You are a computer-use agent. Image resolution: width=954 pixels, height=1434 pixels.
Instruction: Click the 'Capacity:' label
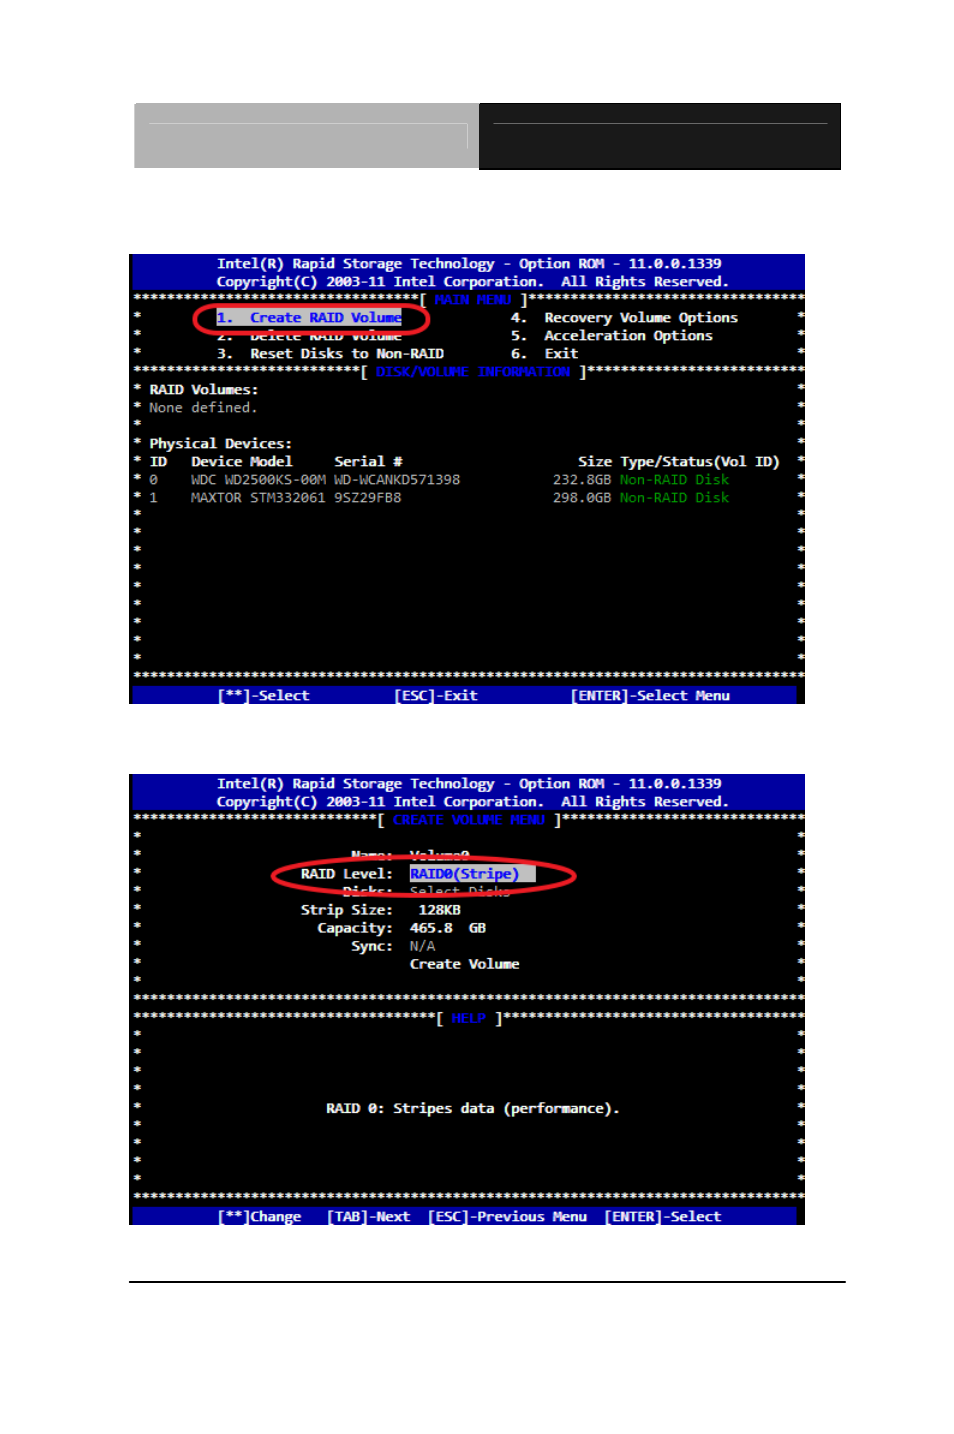click(x=355, y=928)
